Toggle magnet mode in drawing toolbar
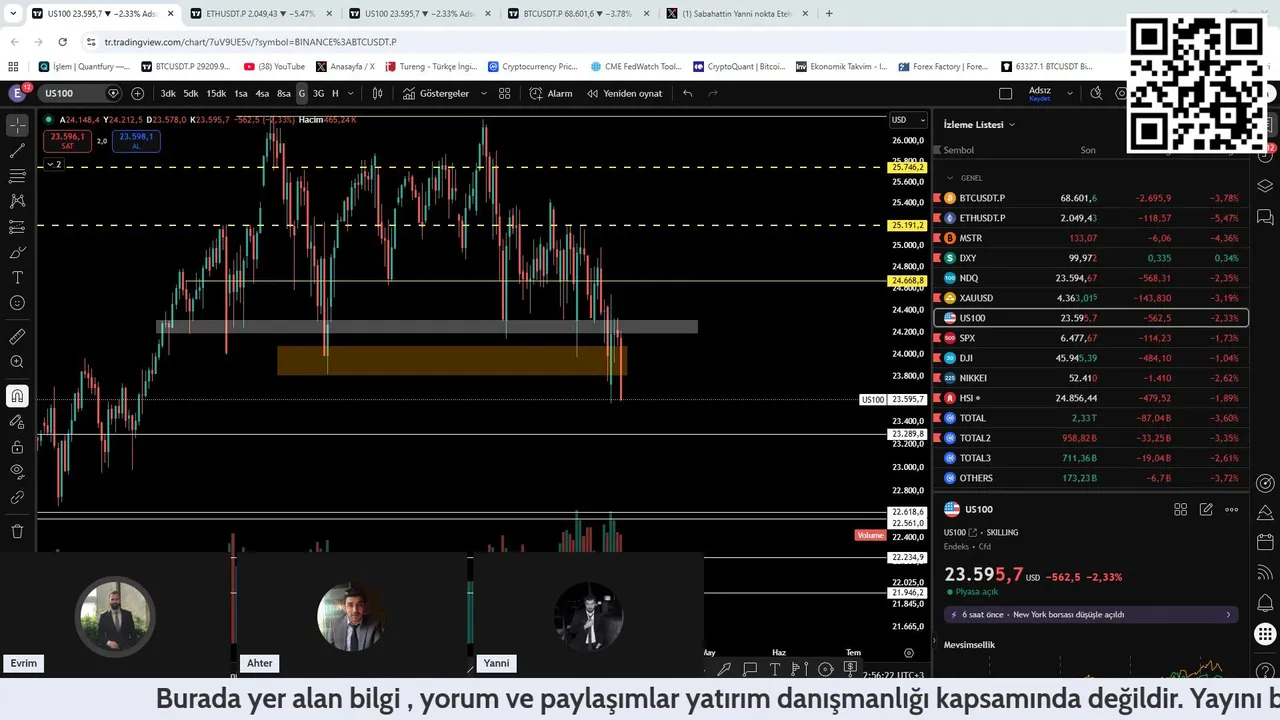 [x=17, y=396]
